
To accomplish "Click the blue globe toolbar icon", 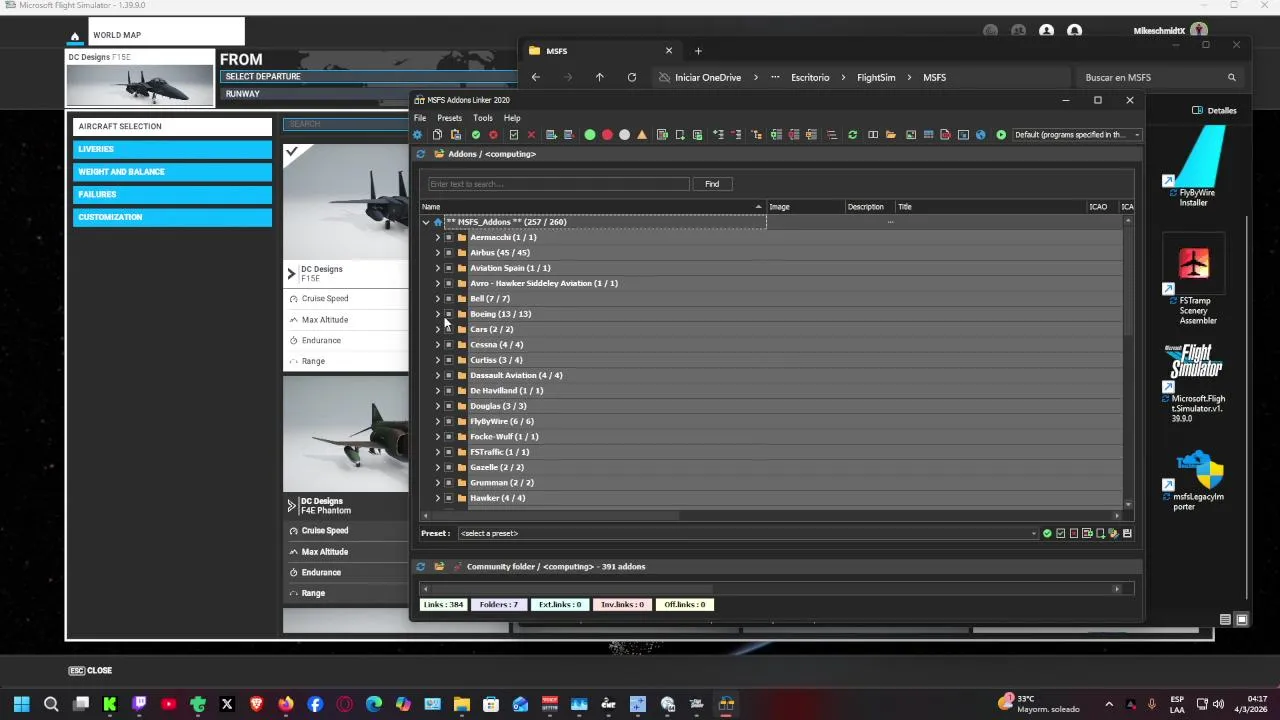I will click(980, 135).
